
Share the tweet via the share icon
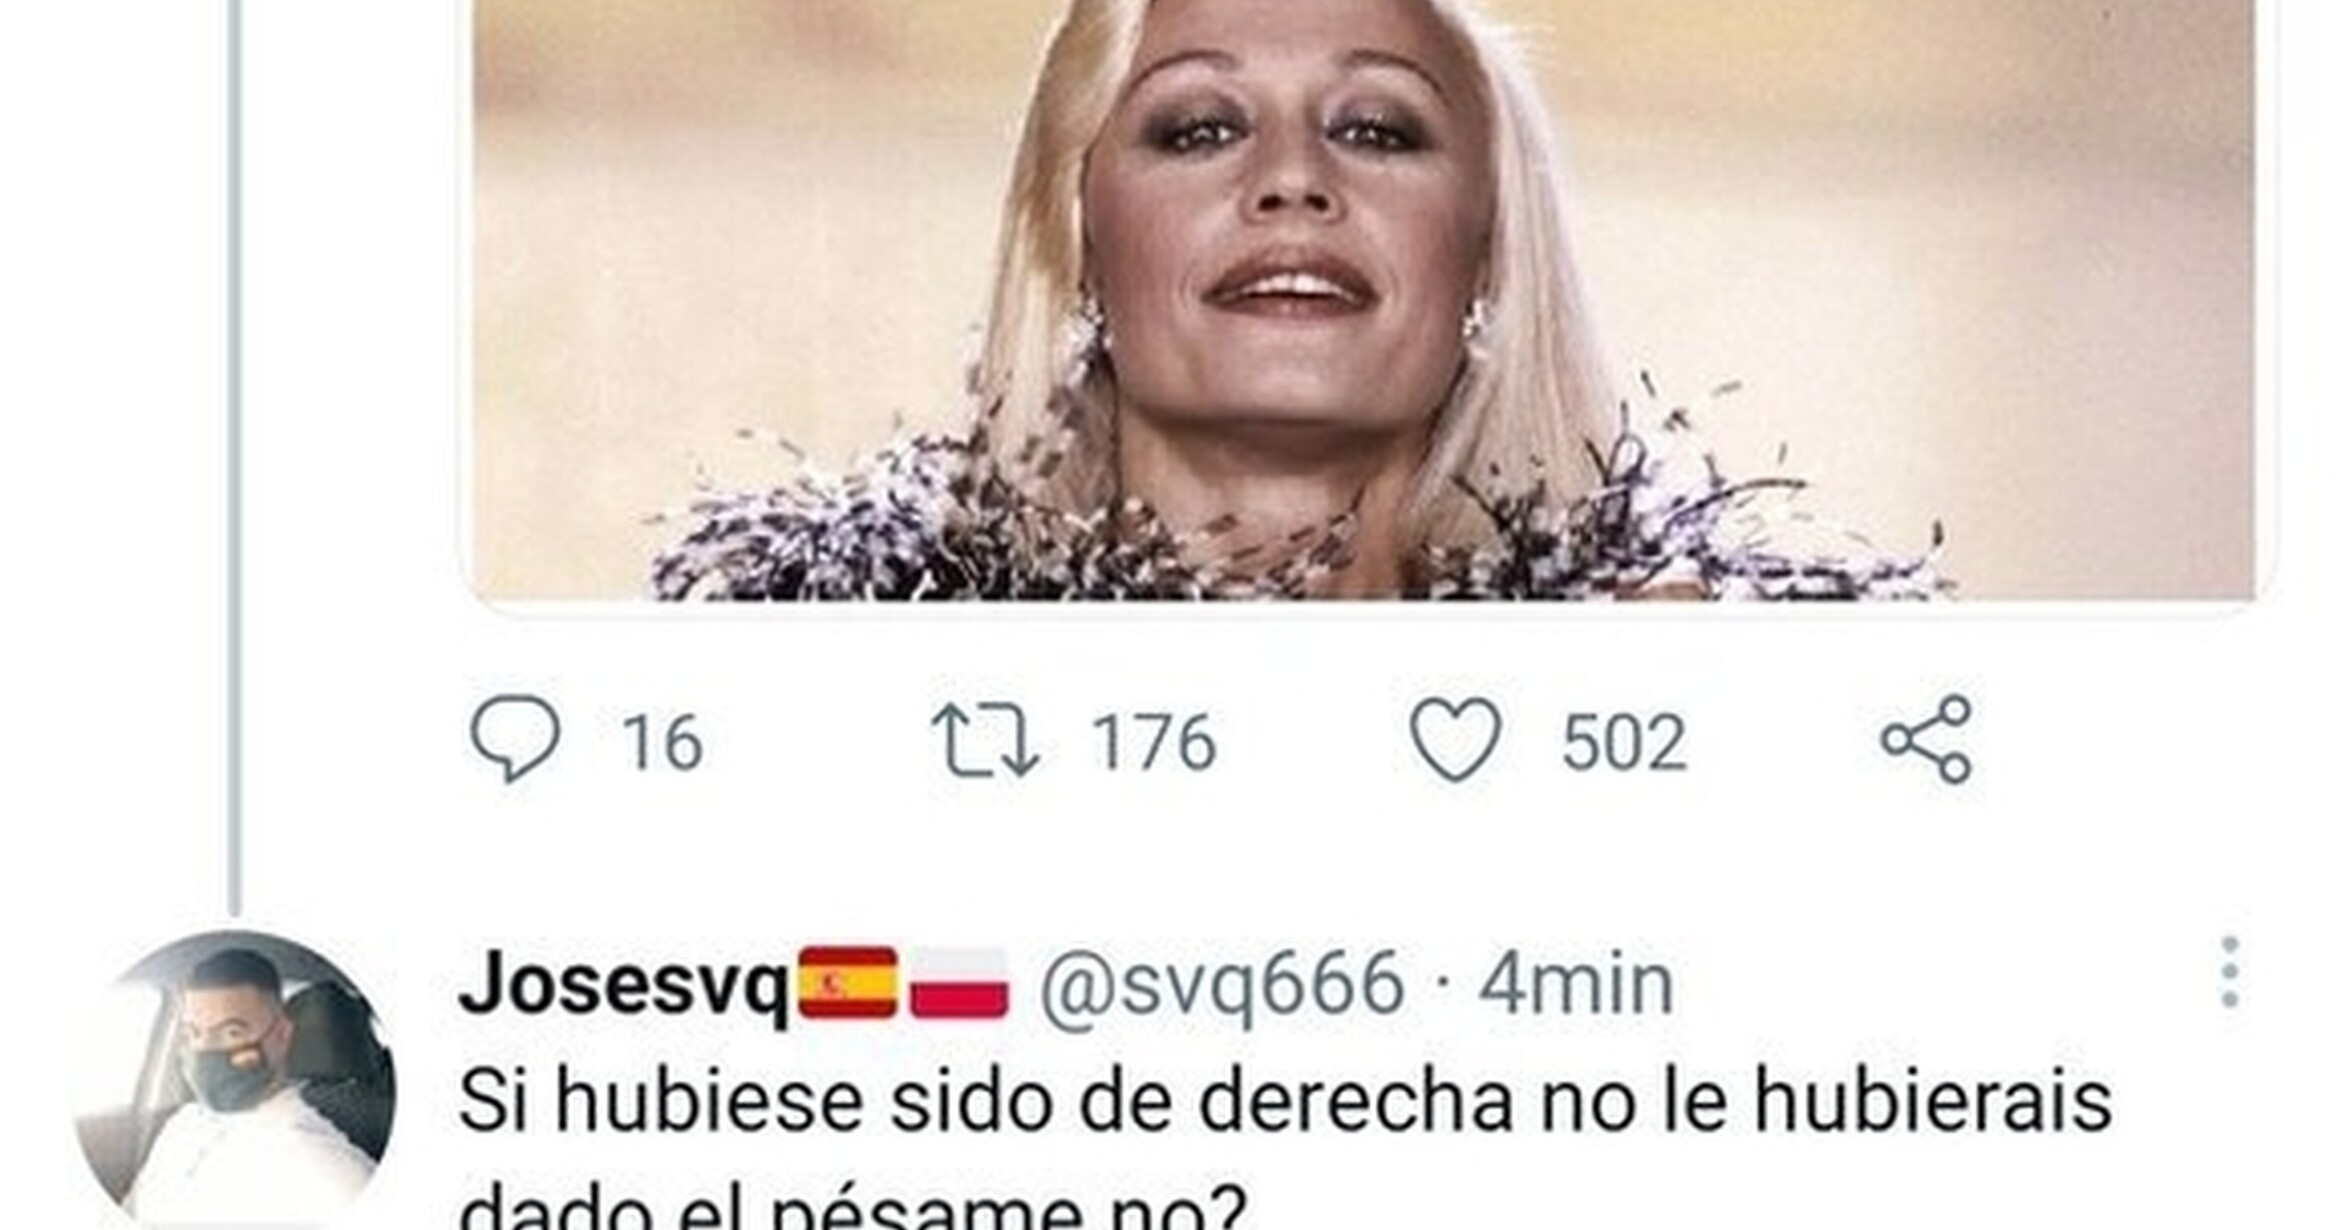pos(1926,739)
